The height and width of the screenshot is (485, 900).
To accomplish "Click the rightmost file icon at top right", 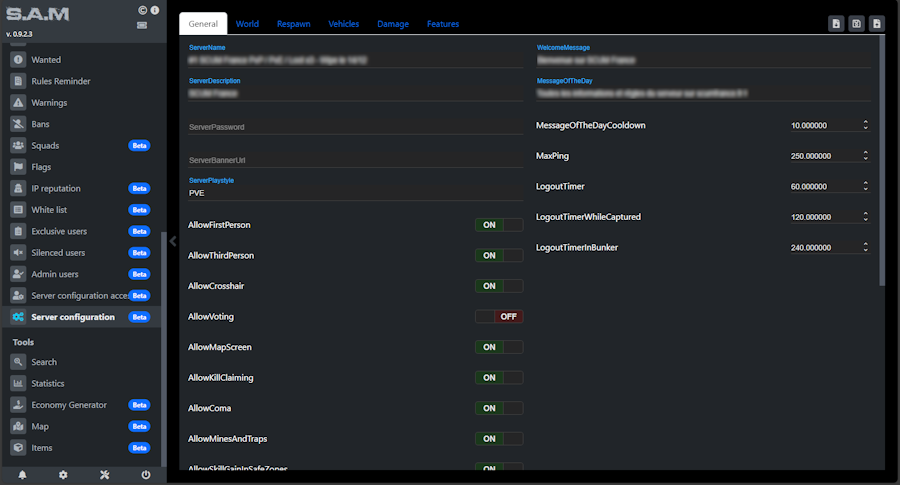I will 876,23.
